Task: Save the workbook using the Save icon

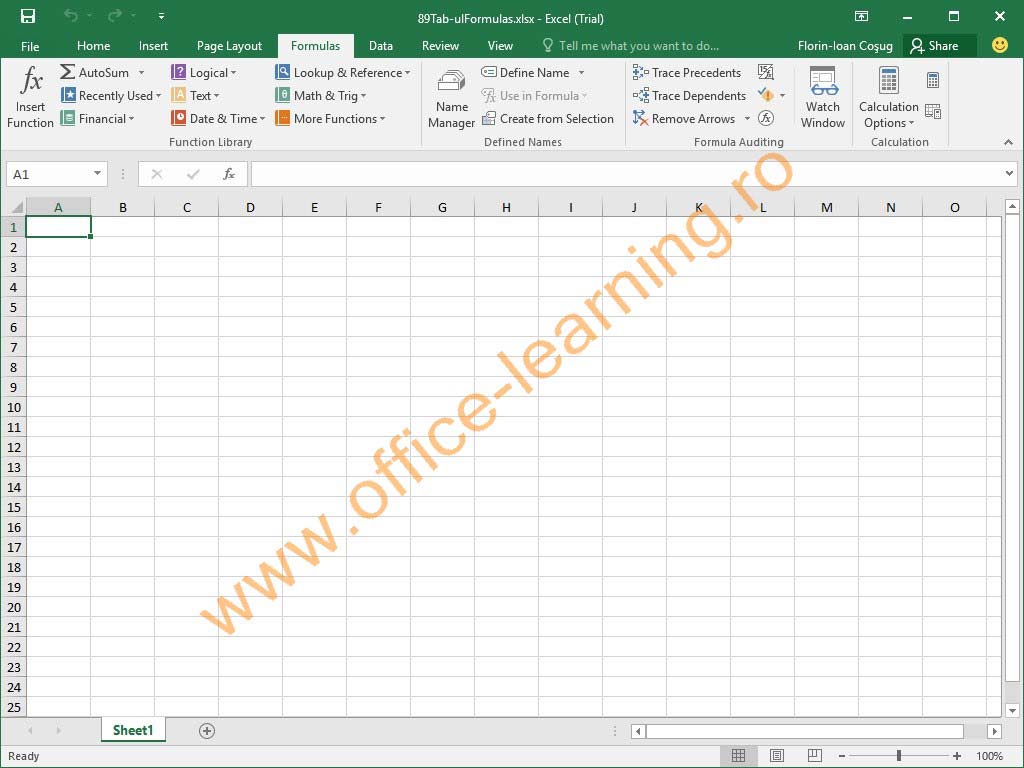Action: coord(27,16)
